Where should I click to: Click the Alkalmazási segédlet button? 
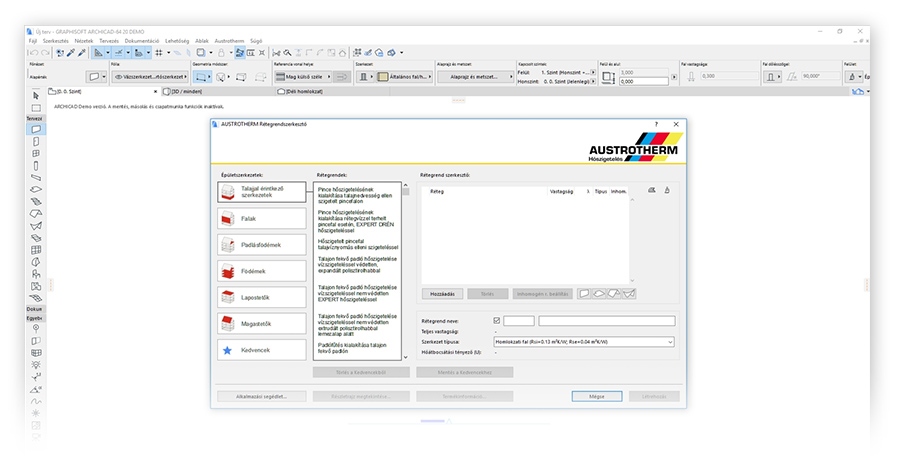tap(261, 396)
